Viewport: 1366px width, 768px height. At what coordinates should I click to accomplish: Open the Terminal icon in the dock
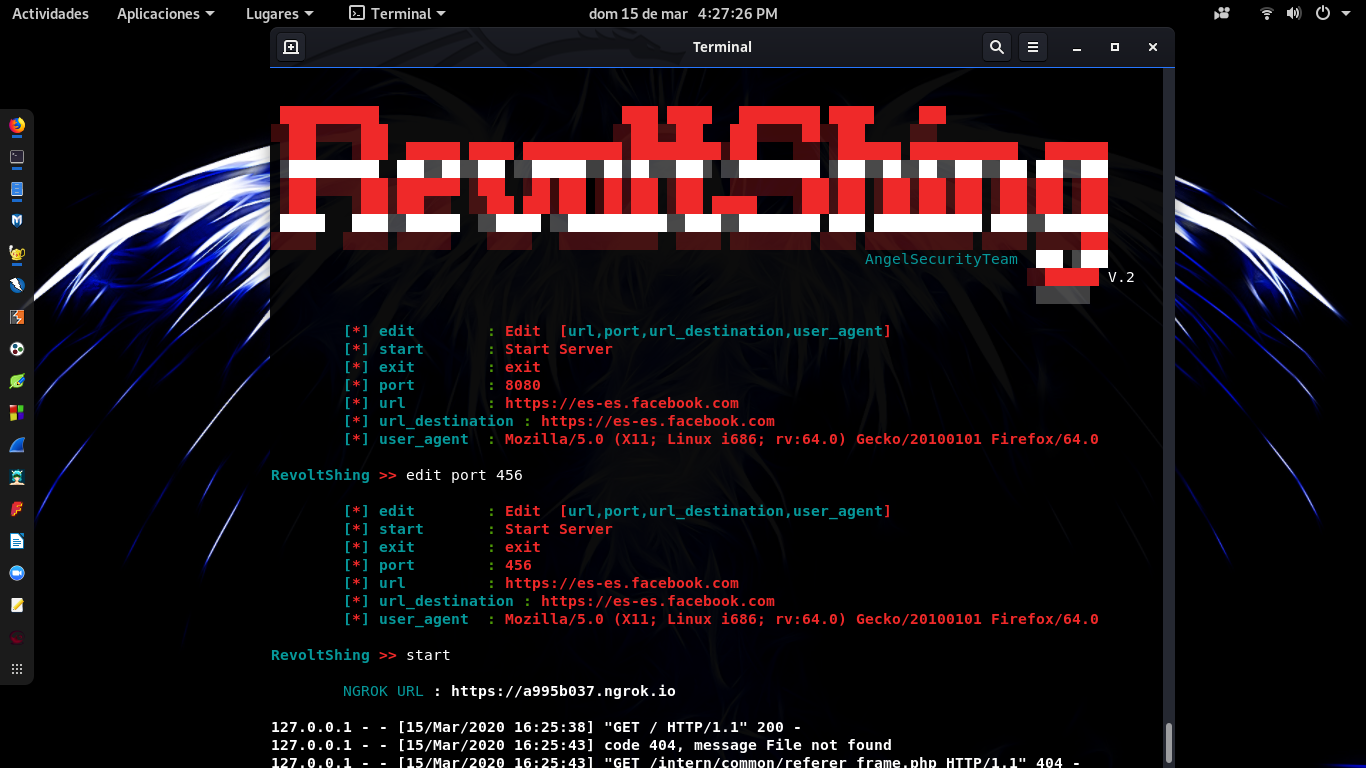pos(17,157)
